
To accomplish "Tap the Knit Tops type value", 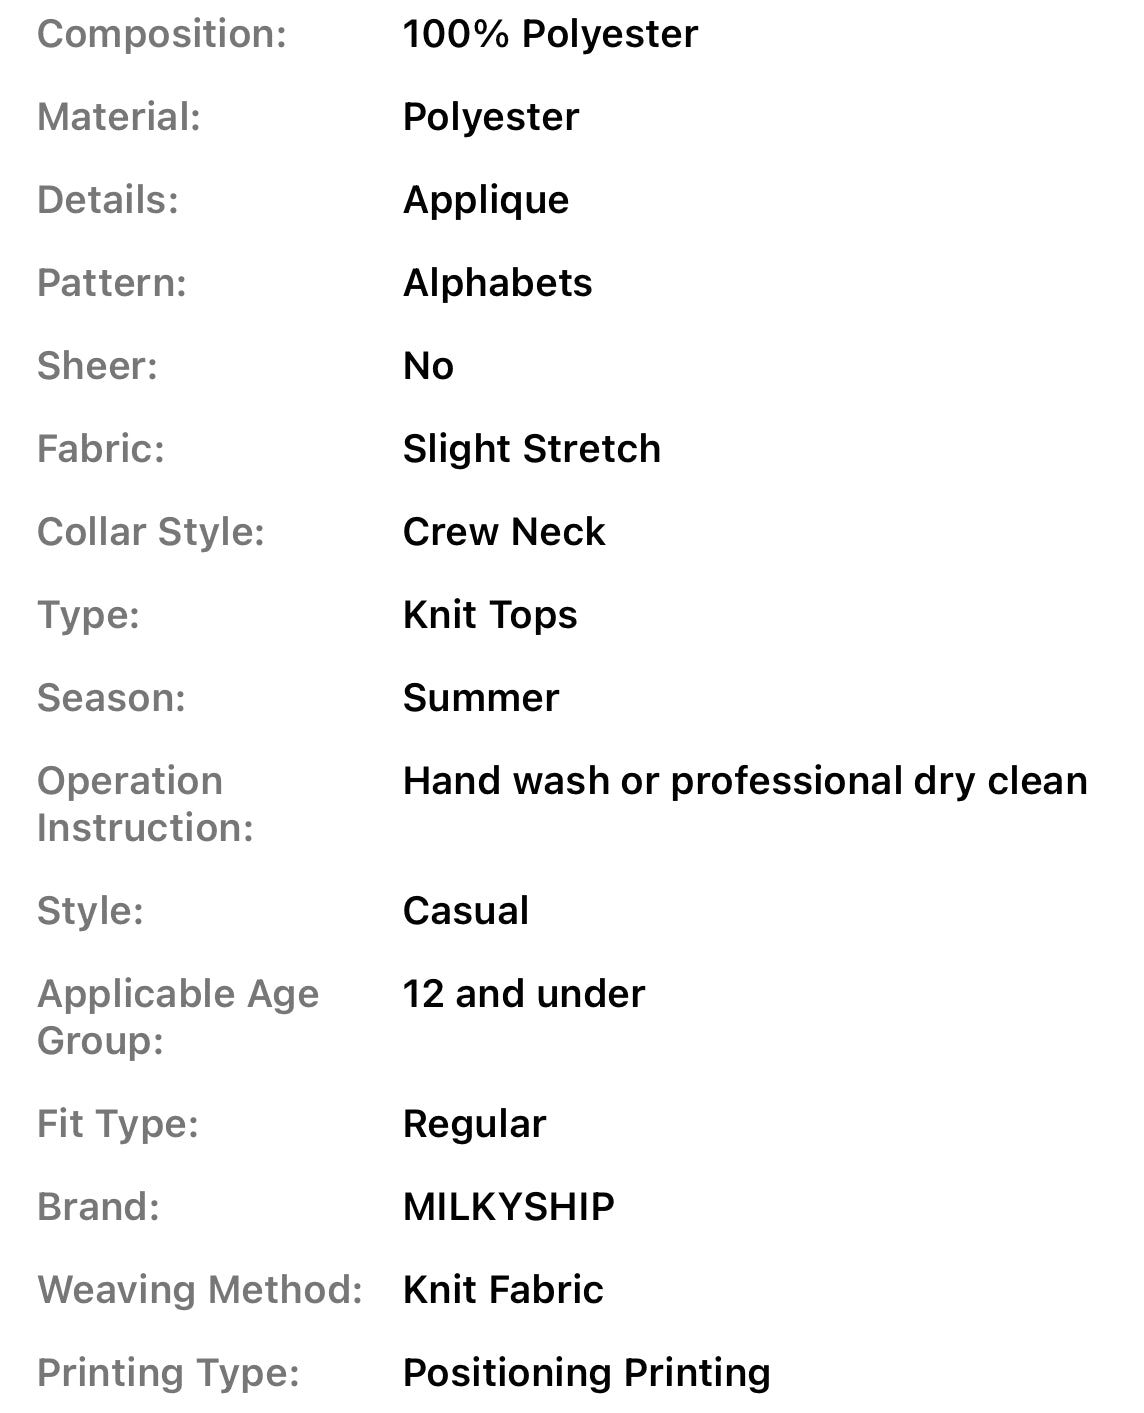I will click(x=490, y=615).
